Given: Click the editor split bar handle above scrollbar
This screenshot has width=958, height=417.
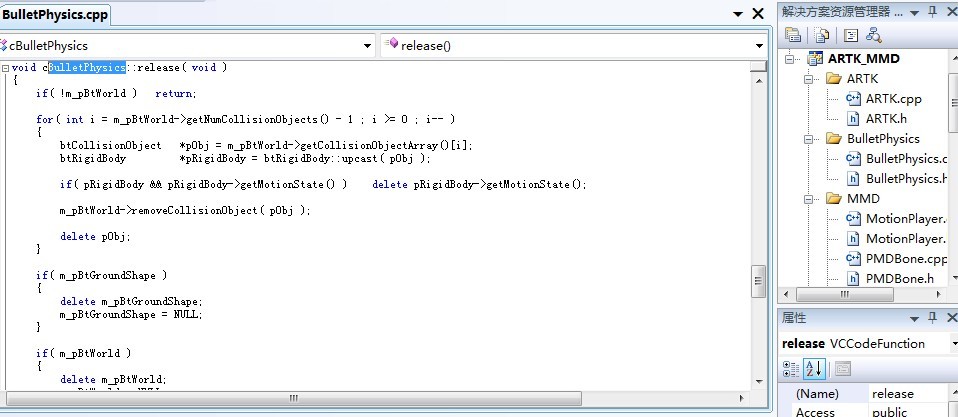Looking at the screenshot, I should click(x=758, y=66).
